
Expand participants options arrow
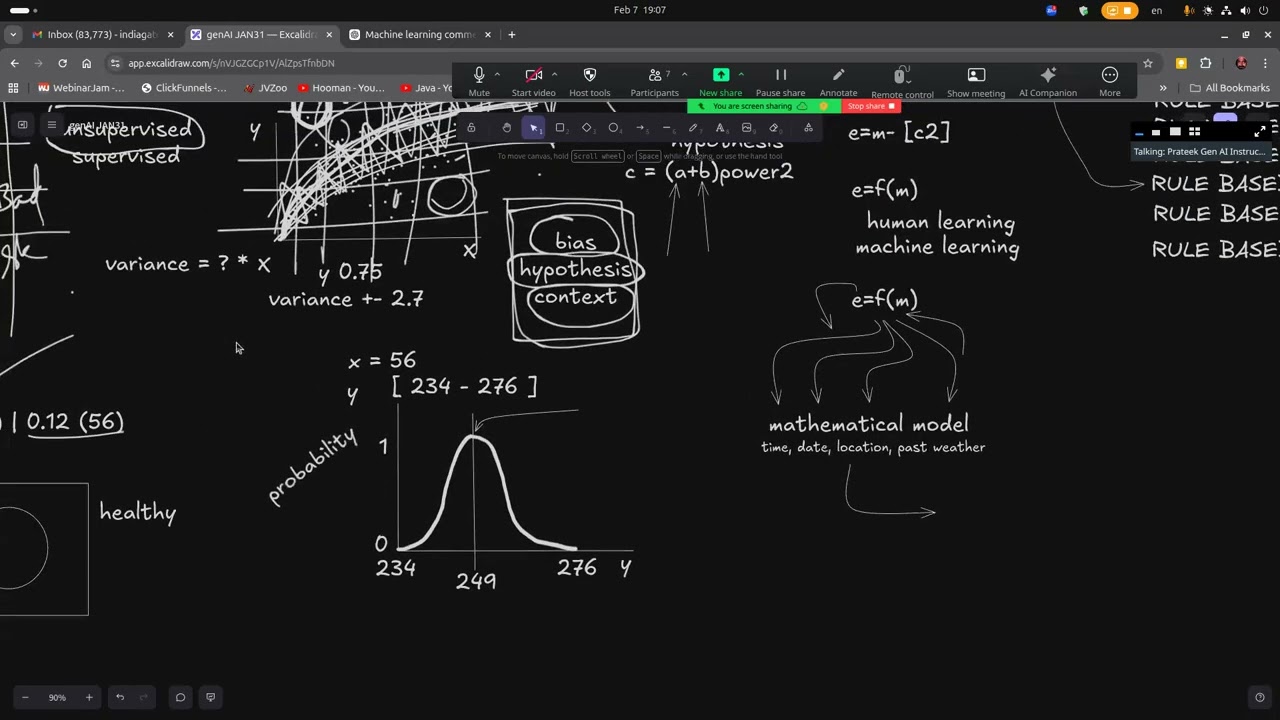click(684, 75)
